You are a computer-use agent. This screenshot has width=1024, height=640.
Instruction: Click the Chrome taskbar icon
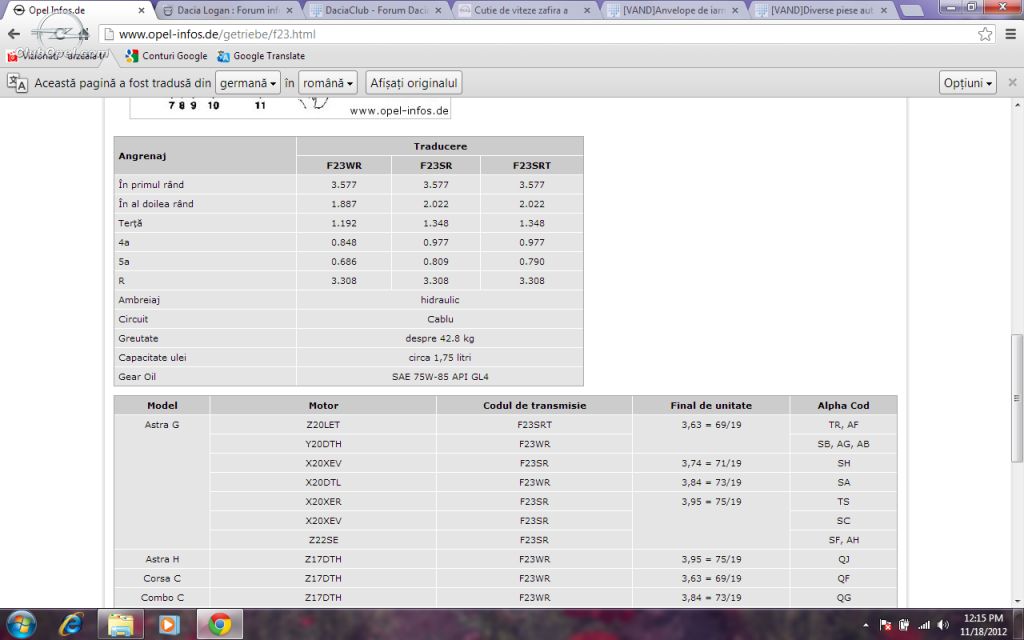(x=220, y=624)
